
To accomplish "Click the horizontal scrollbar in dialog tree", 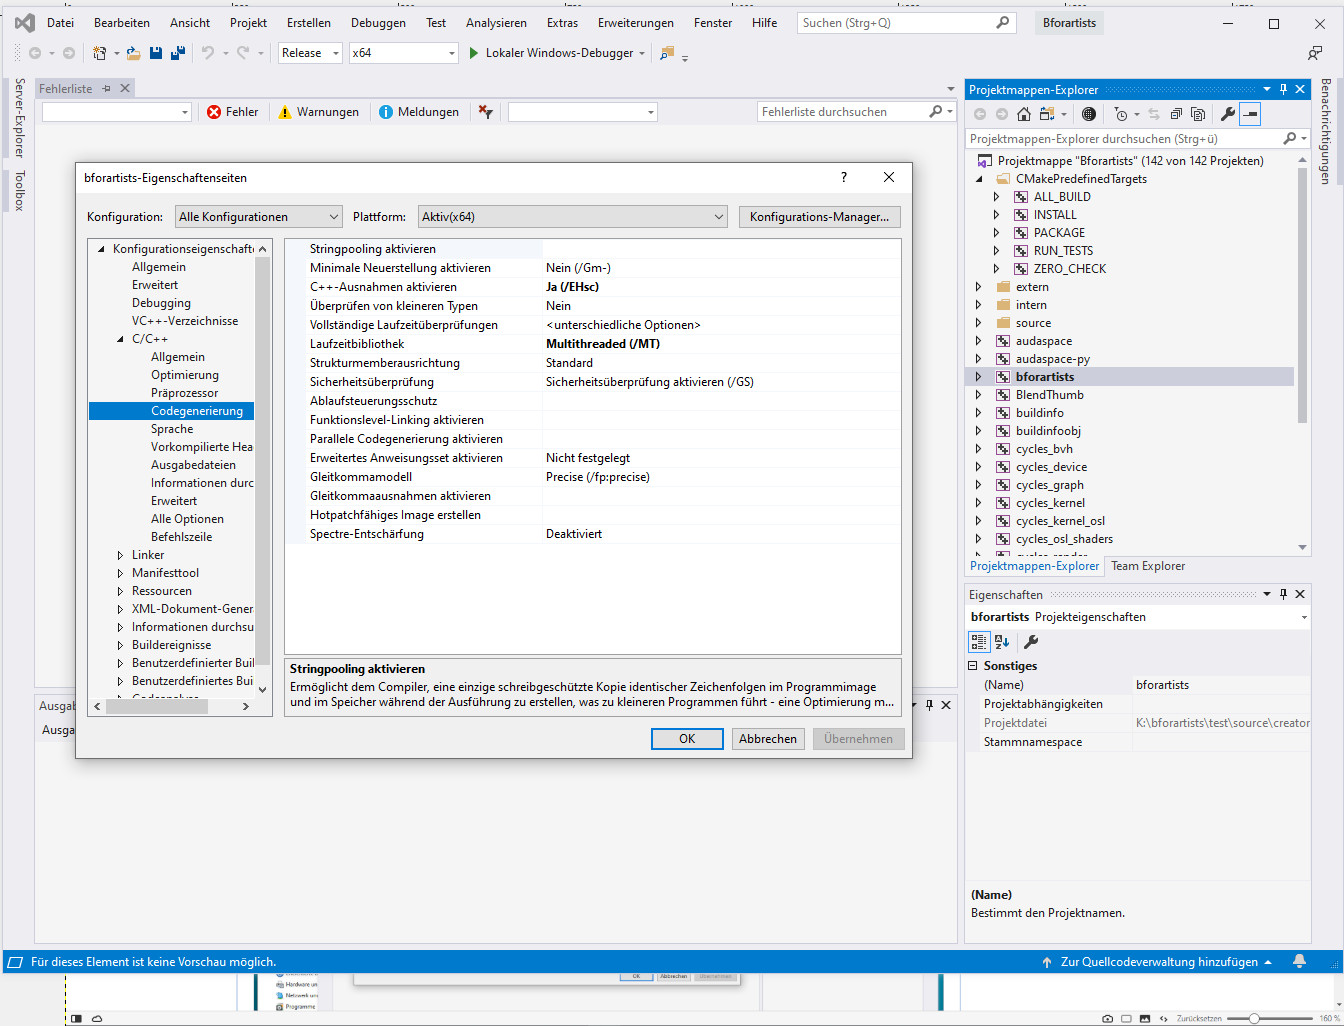I will point(156,706).
